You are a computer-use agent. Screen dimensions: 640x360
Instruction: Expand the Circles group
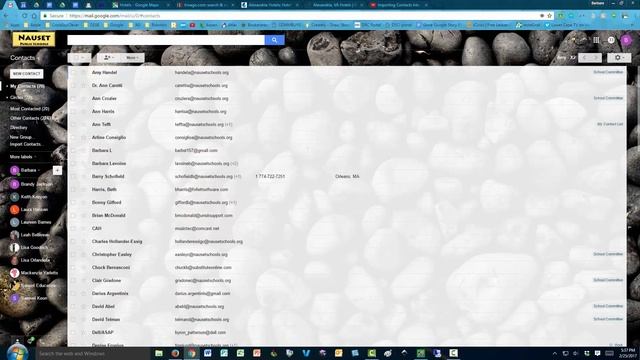coord(7,98)
